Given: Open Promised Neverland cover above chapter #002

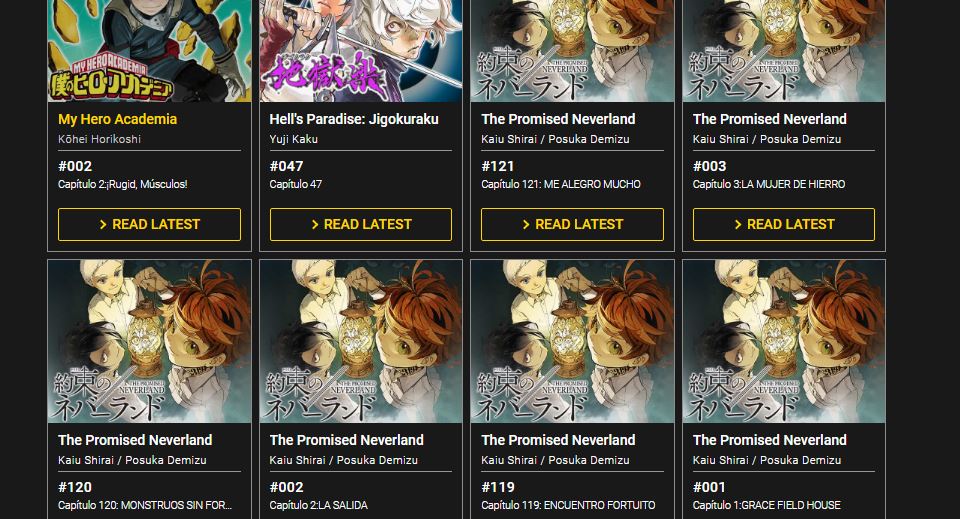Looking at the screenshot, I should (361, 342).
